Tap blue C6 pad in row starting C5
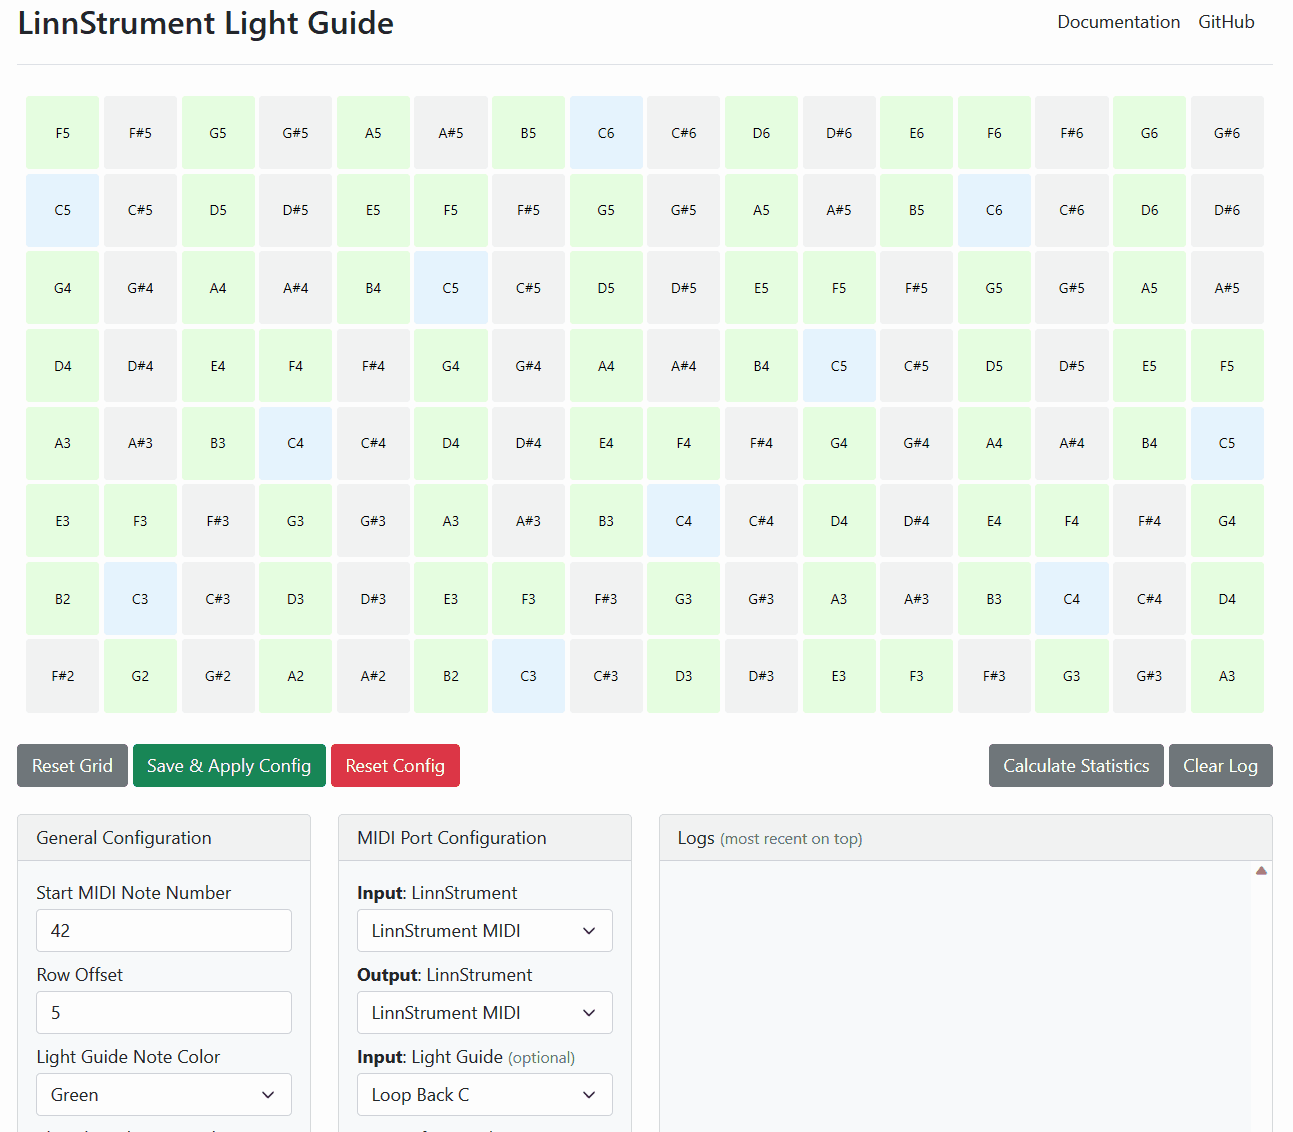The image size is (1293, 1132). [x=994, y=210]
